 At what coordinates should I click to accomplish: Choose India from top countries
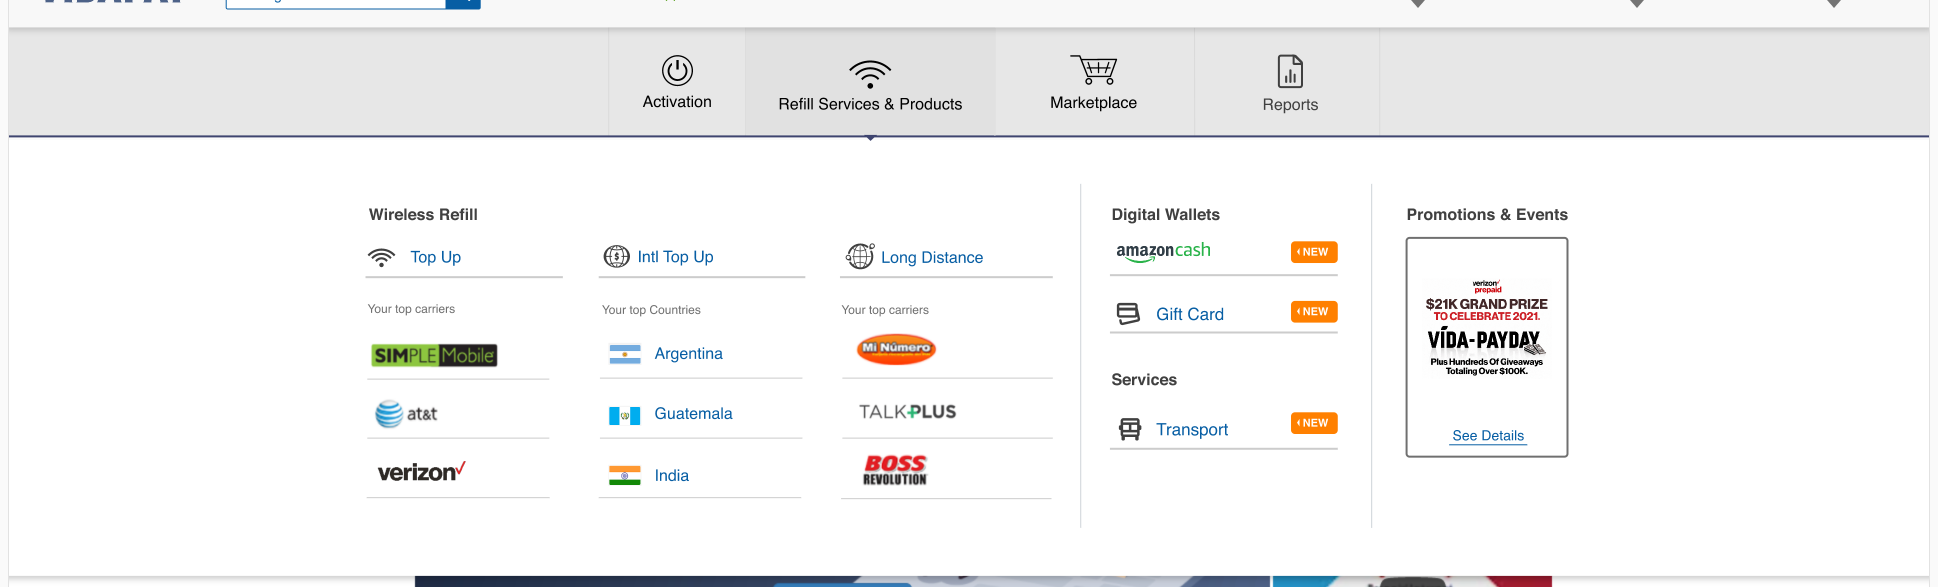671,476
